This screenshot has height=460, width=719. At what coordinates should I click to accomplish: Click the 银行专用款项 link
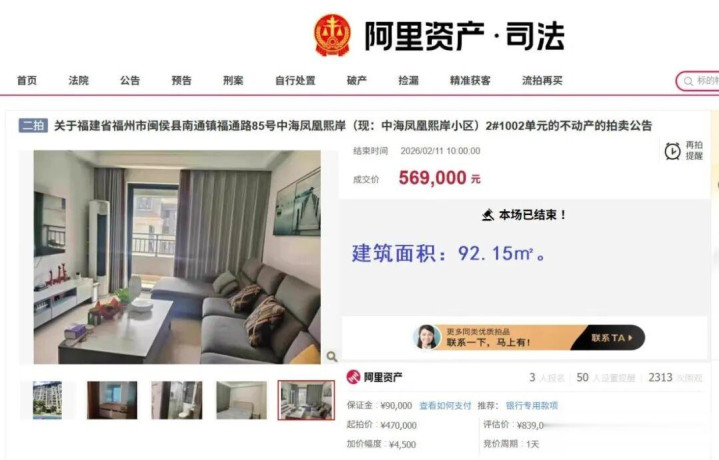point(532,405)
